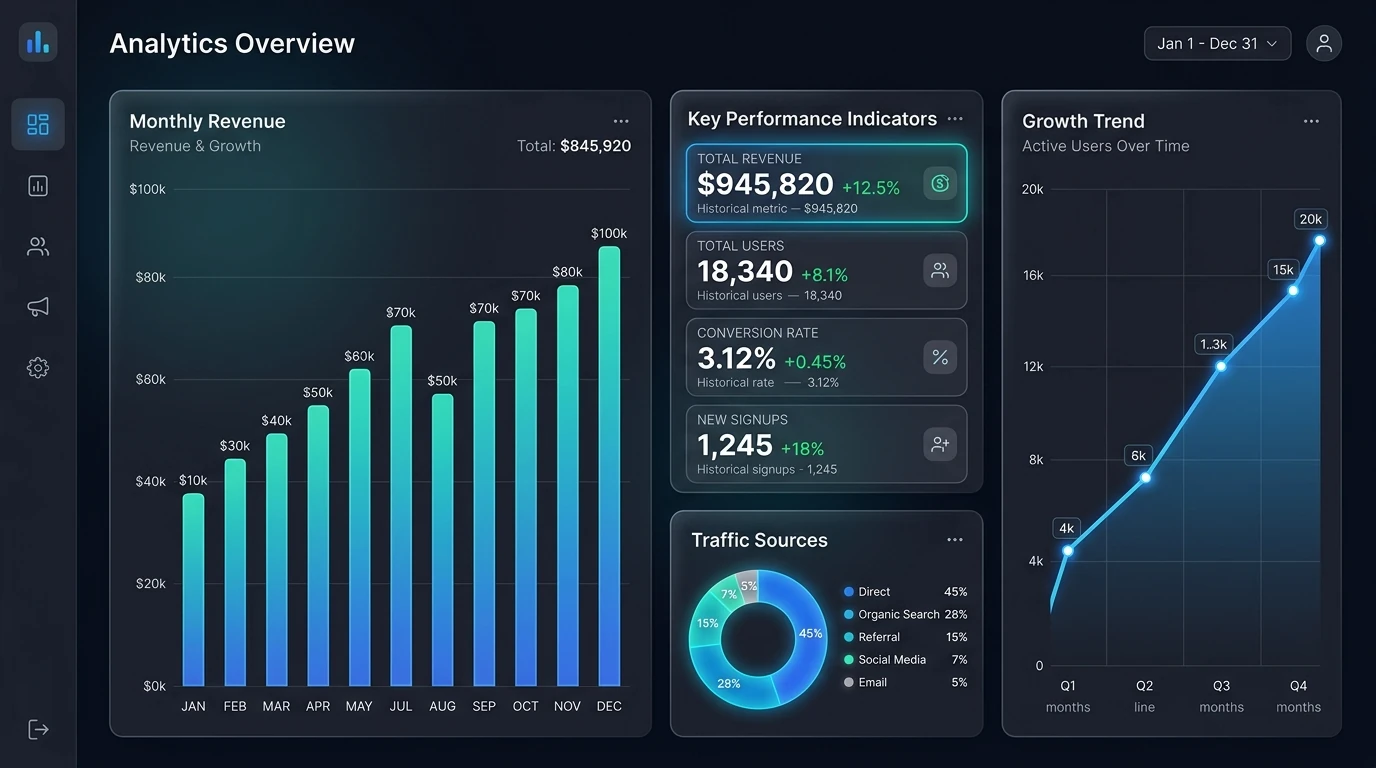Click the +18% signups growth value
The height and width of the screenshot is (768, 1376).
coord(802,449)
